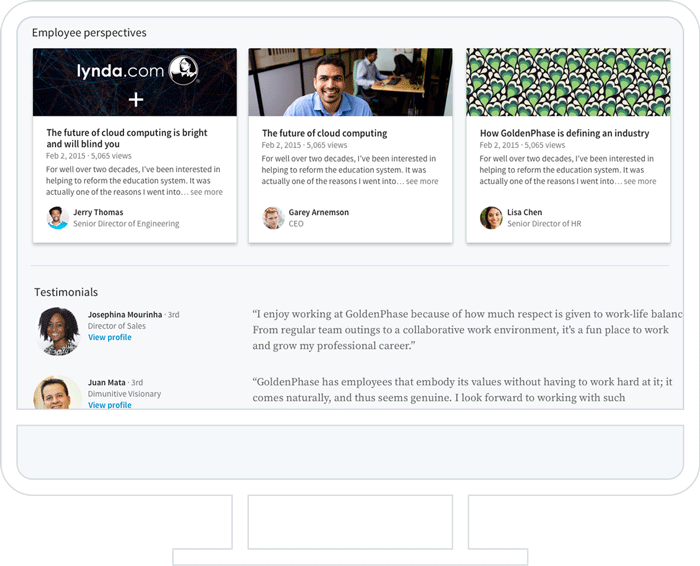Expand 'see more' in Jerry Thomas's article
The image size is (700, 566).
[206, 192]
